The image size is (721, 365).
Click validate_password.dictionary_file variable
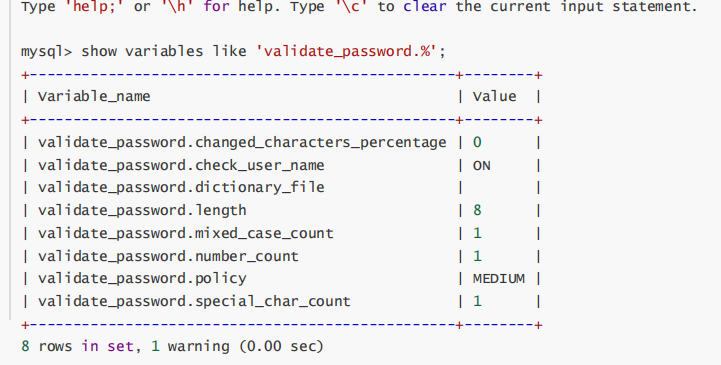181,188
